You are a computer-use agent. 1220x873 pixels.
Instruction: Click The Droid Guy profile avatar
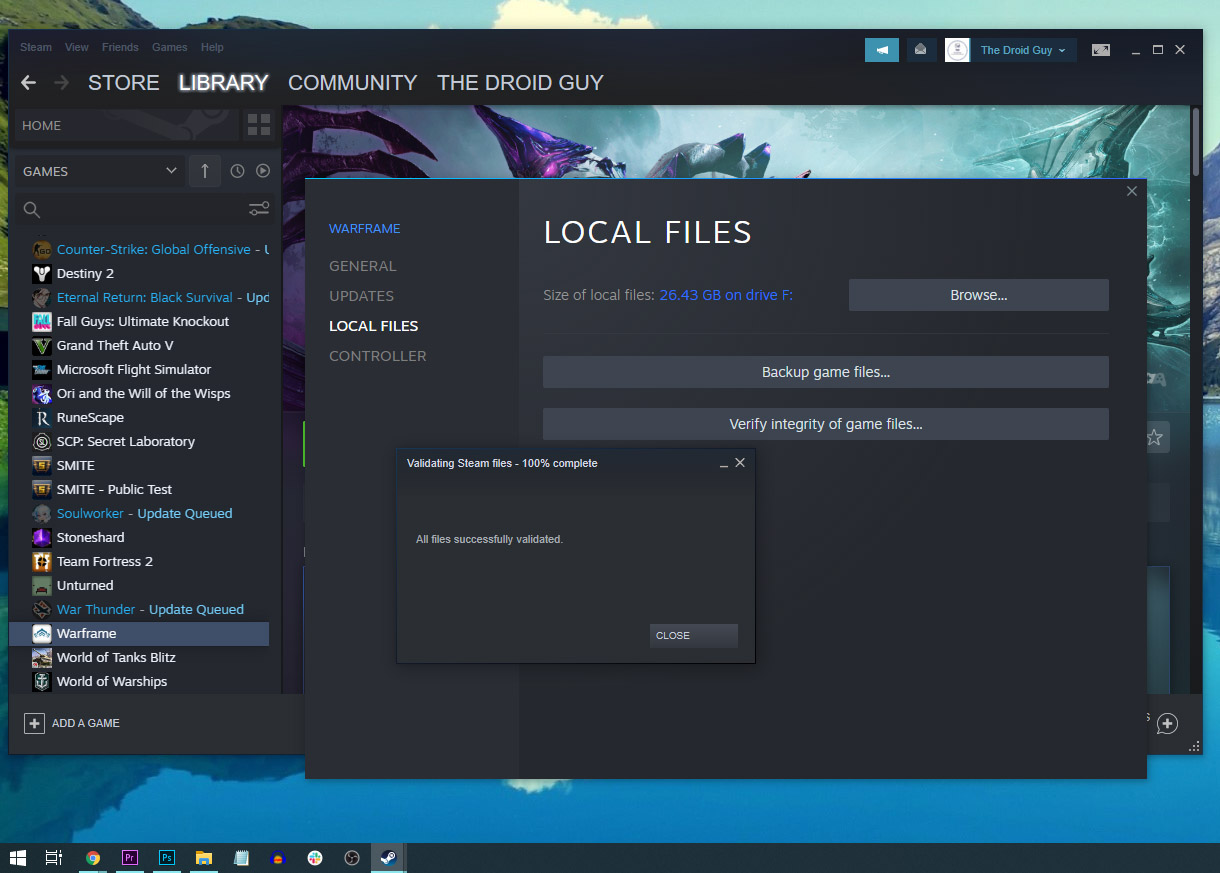point(957,50)
